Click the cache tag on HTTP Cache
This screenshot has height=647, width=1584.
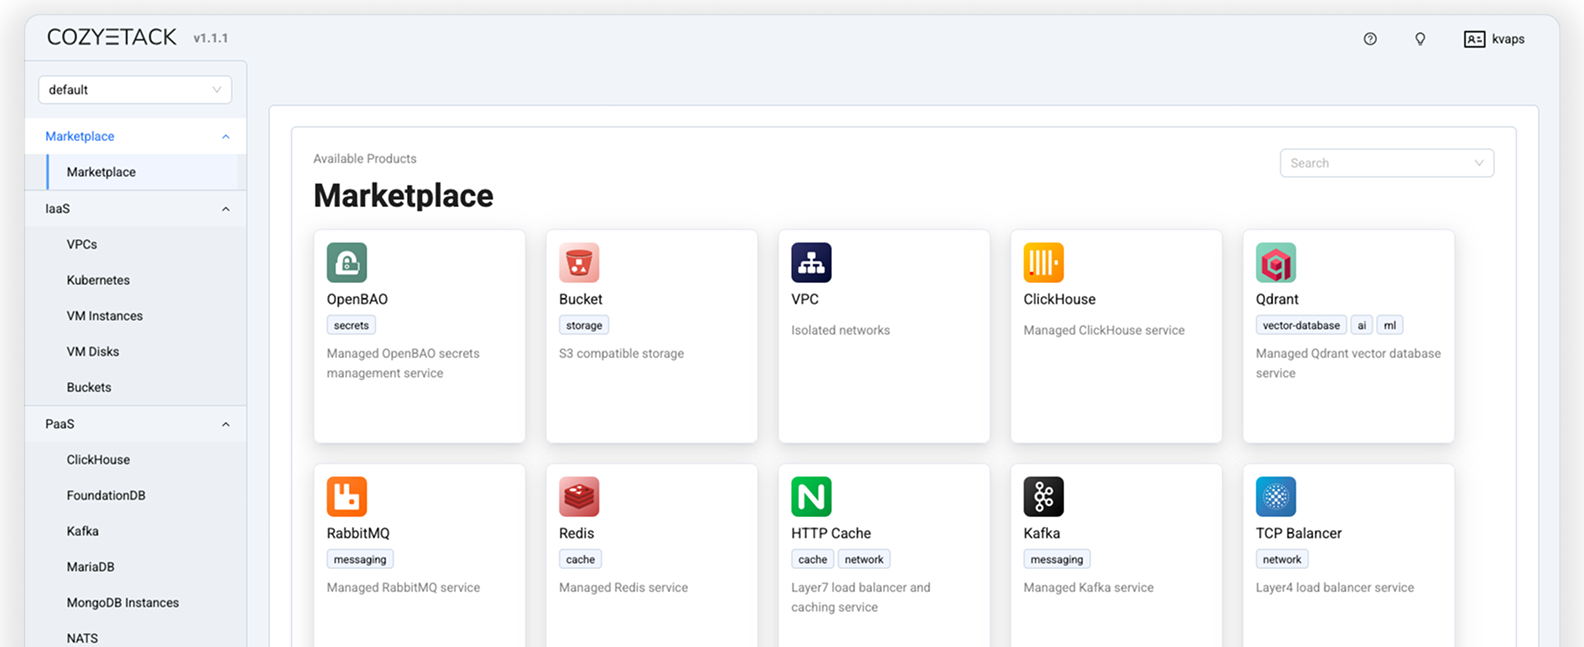tap(813, 559)
